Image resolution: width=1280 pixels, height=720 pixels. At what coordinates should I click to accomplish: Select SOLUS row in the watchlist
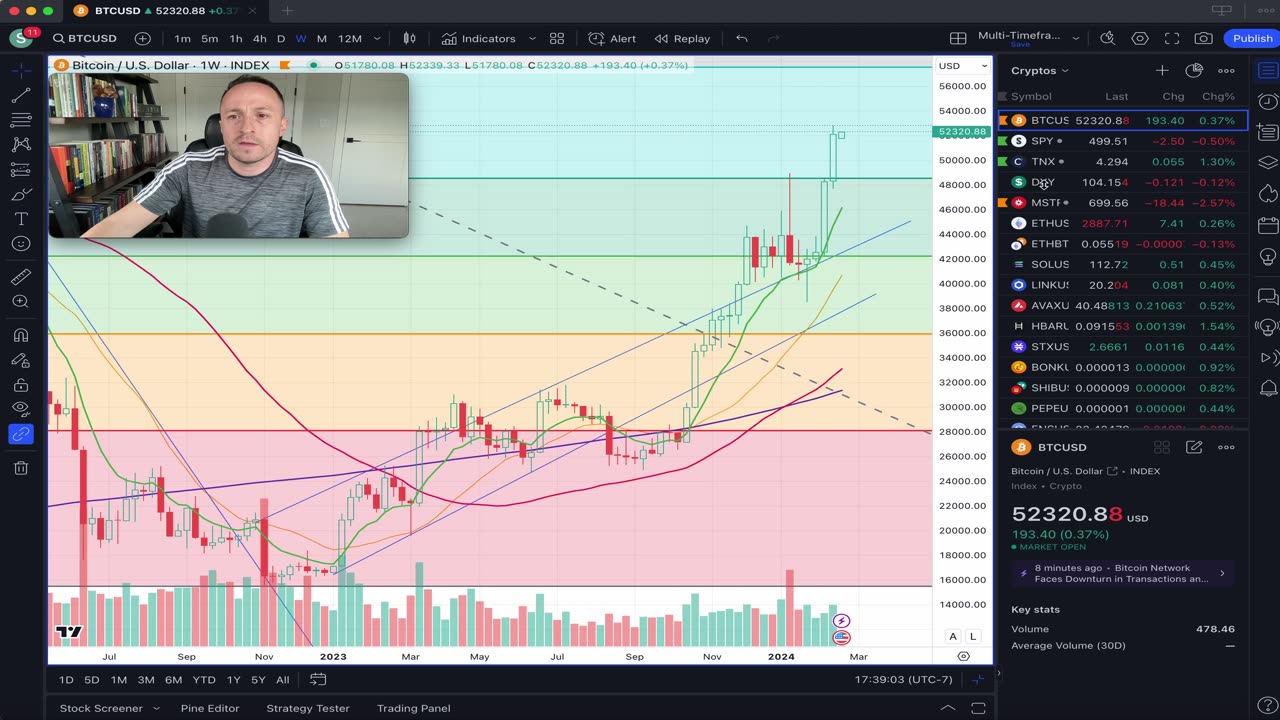(1123, 264)
